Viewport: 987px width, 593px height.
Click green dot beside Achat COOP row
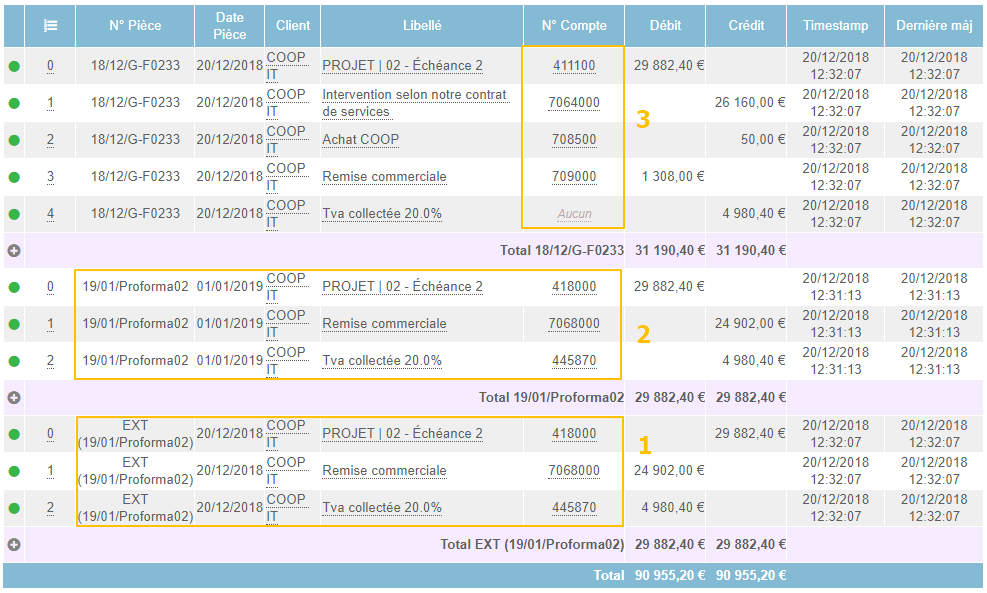(x=14, y=141)
